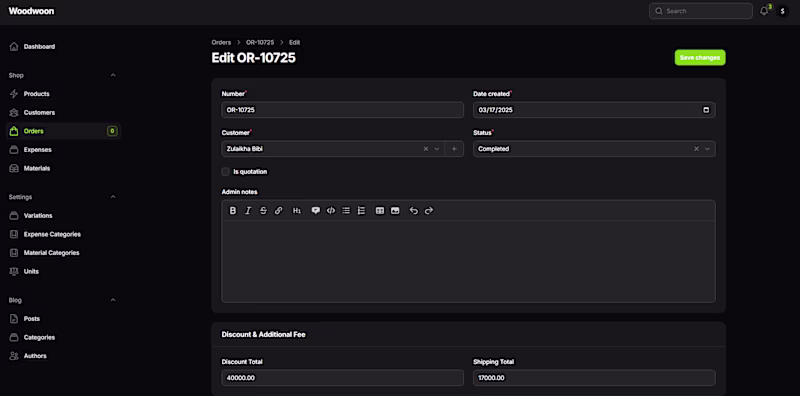Click the Expense Categories icon
Screen dimensions: 800x396
(14, 234)
